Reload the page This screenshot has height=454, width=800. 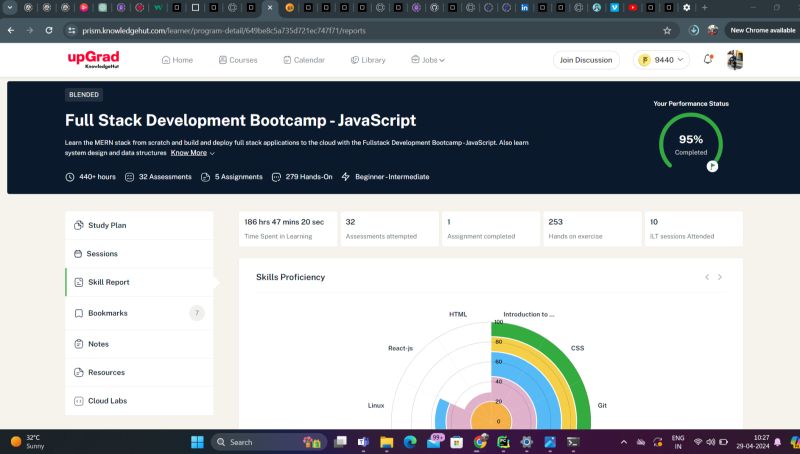tap(49, 31)
